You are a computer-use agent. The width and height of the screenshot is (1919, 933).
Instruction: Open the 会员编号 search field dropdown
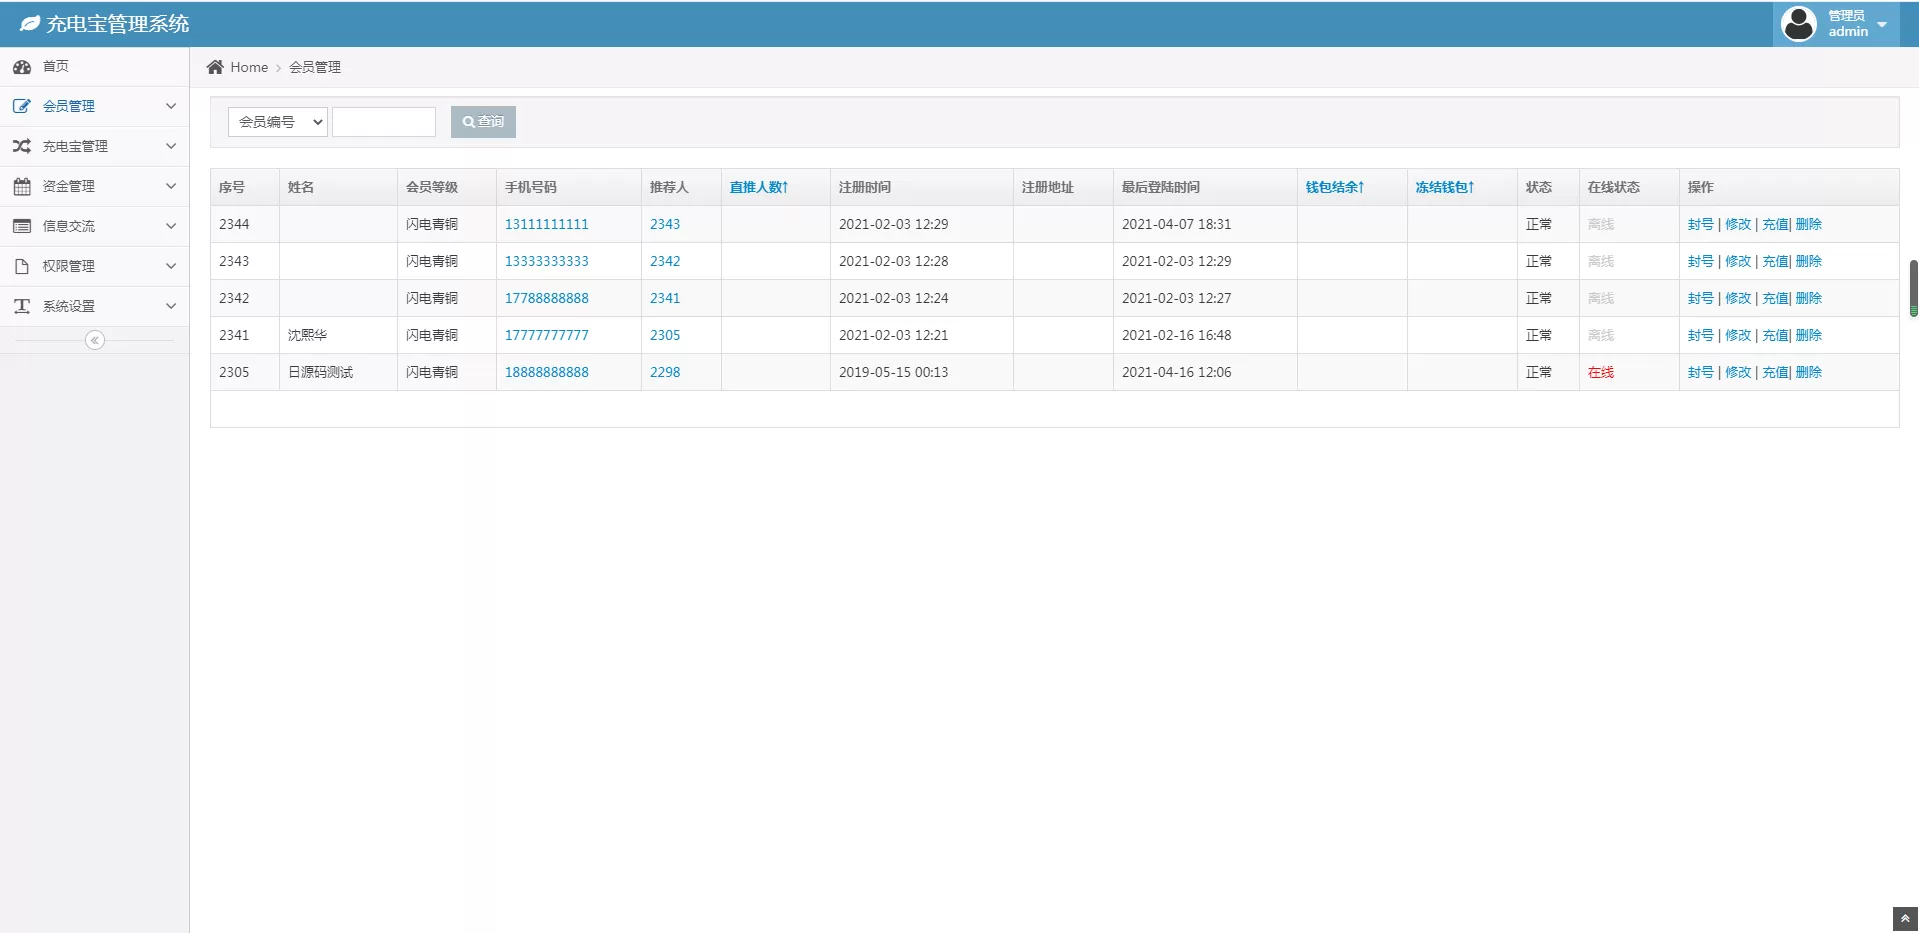point(278,122)
